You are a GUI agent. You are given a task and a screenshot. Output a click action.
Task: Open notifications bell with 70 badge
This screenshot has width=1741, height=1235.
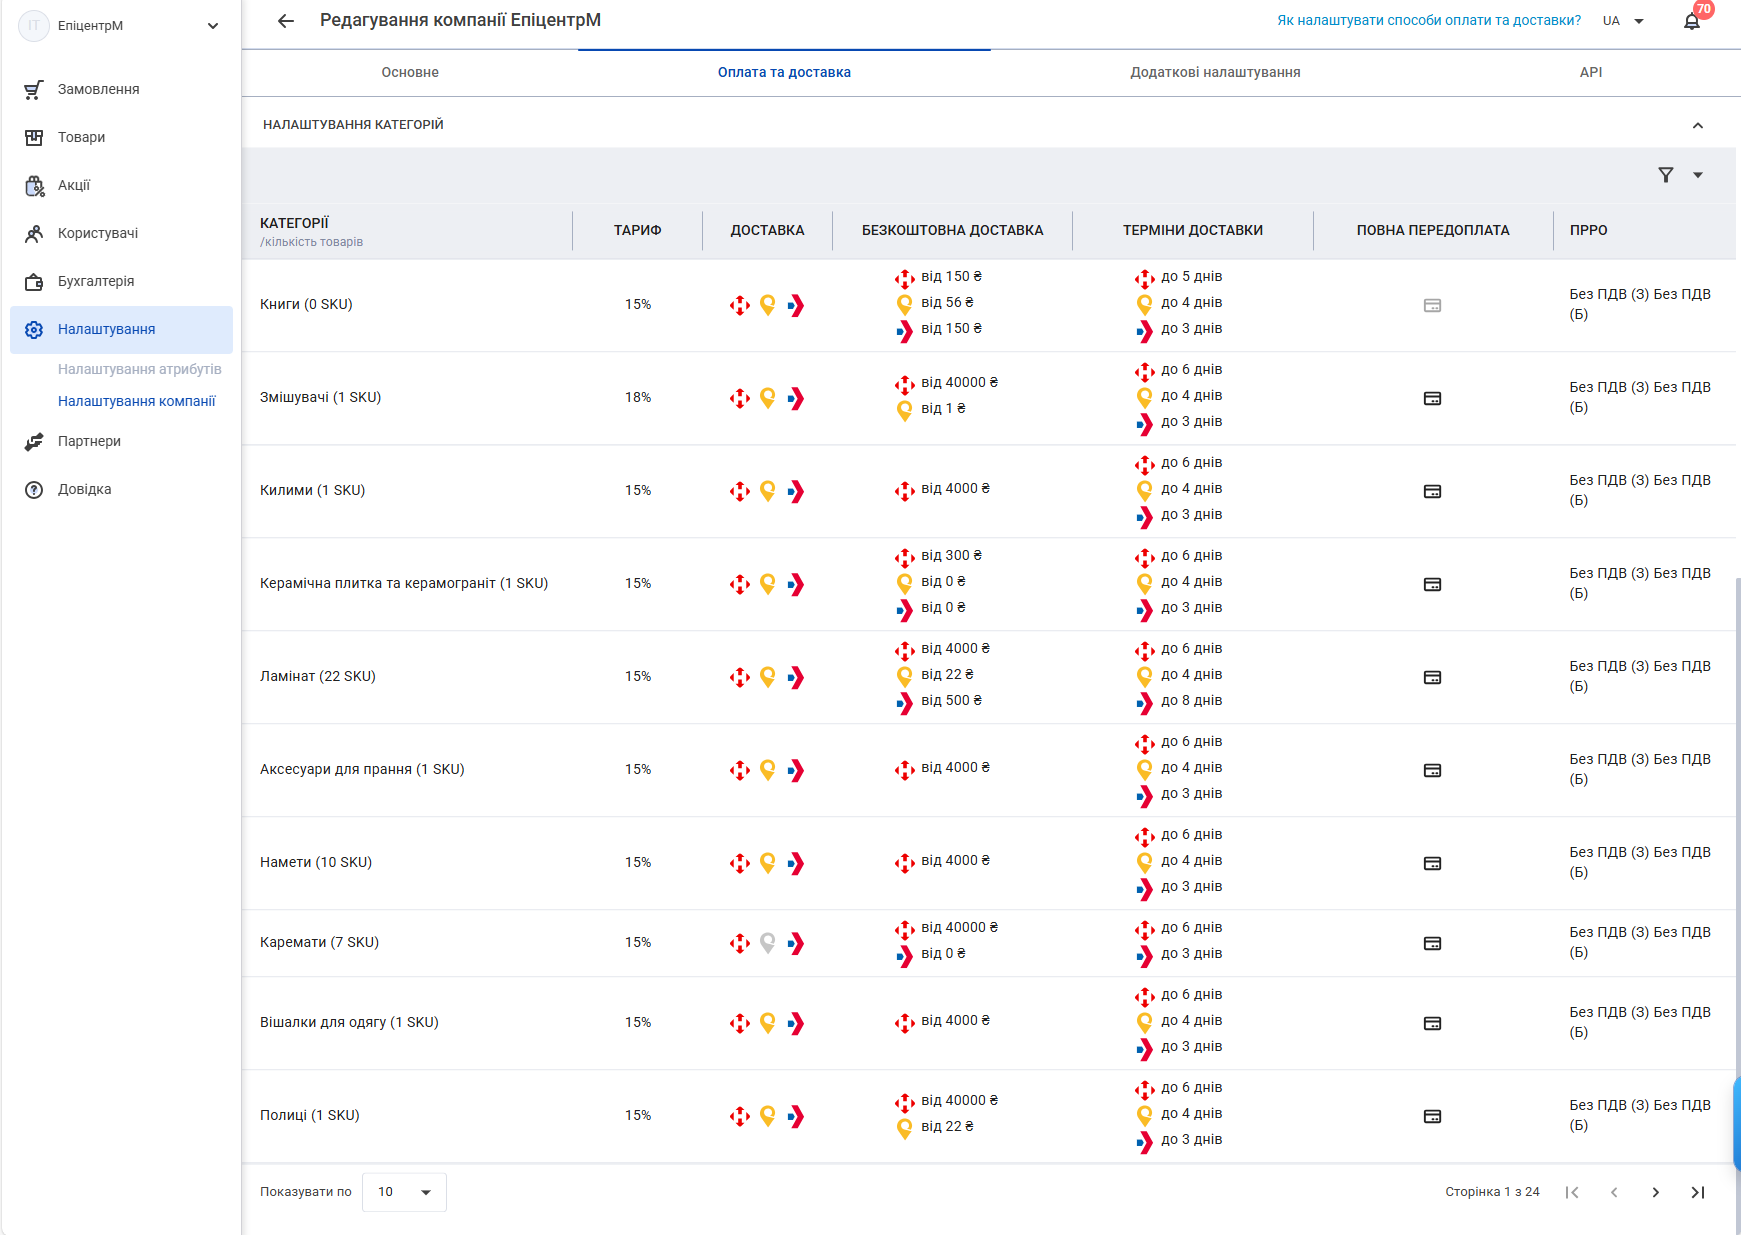coord(1692,21)
